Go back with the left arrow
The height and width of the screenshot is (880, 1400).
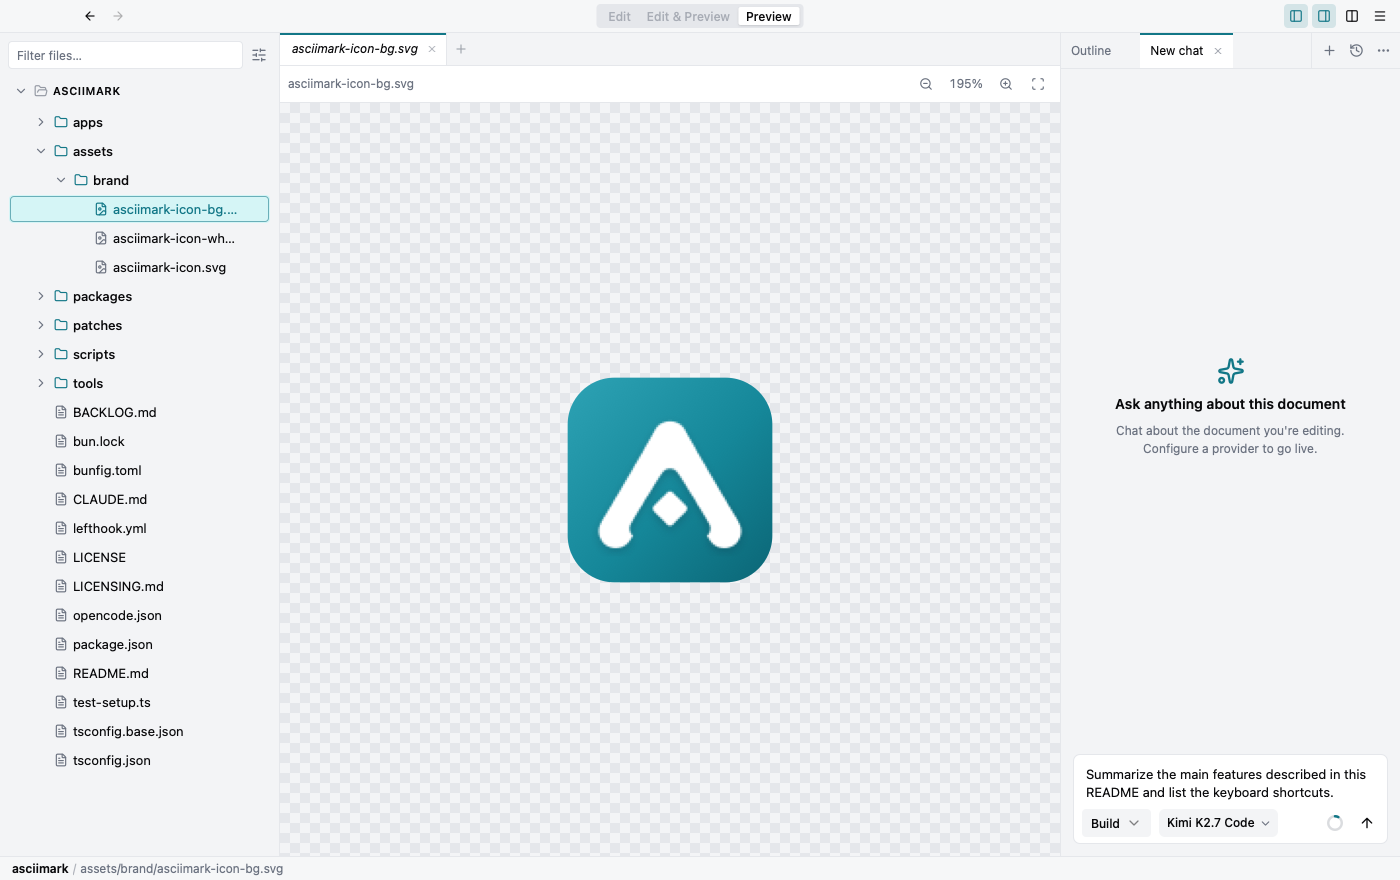(90, 16)
